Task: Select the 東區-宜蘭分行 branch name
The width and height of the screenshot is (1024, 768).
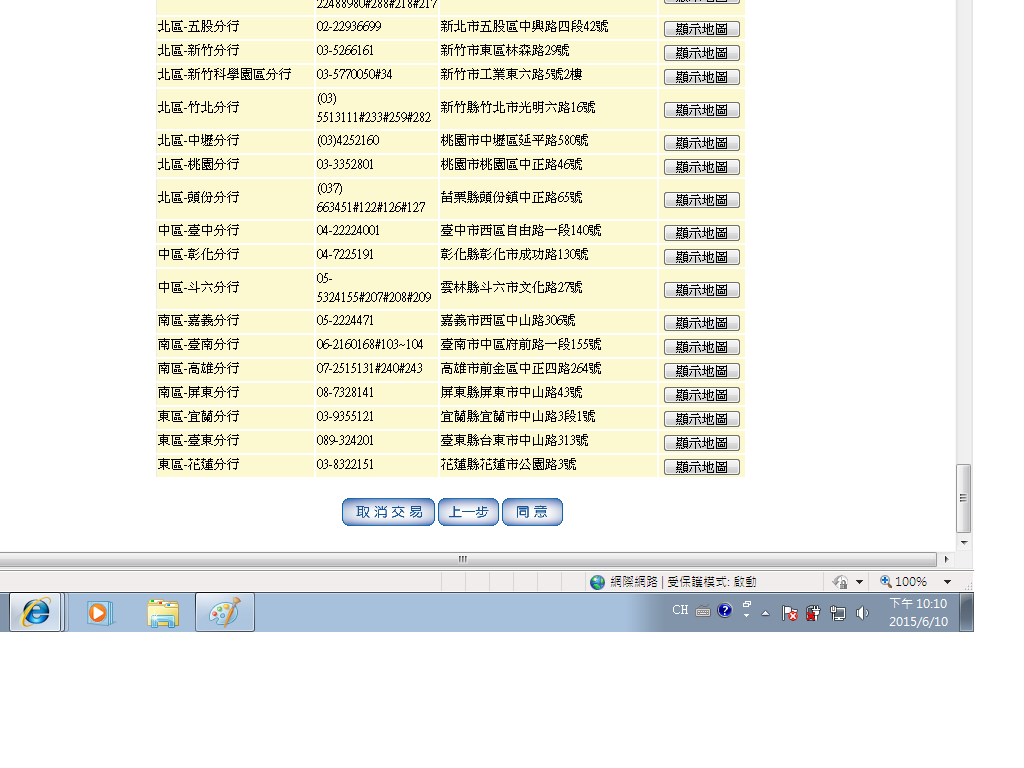Action: [199, 417]
